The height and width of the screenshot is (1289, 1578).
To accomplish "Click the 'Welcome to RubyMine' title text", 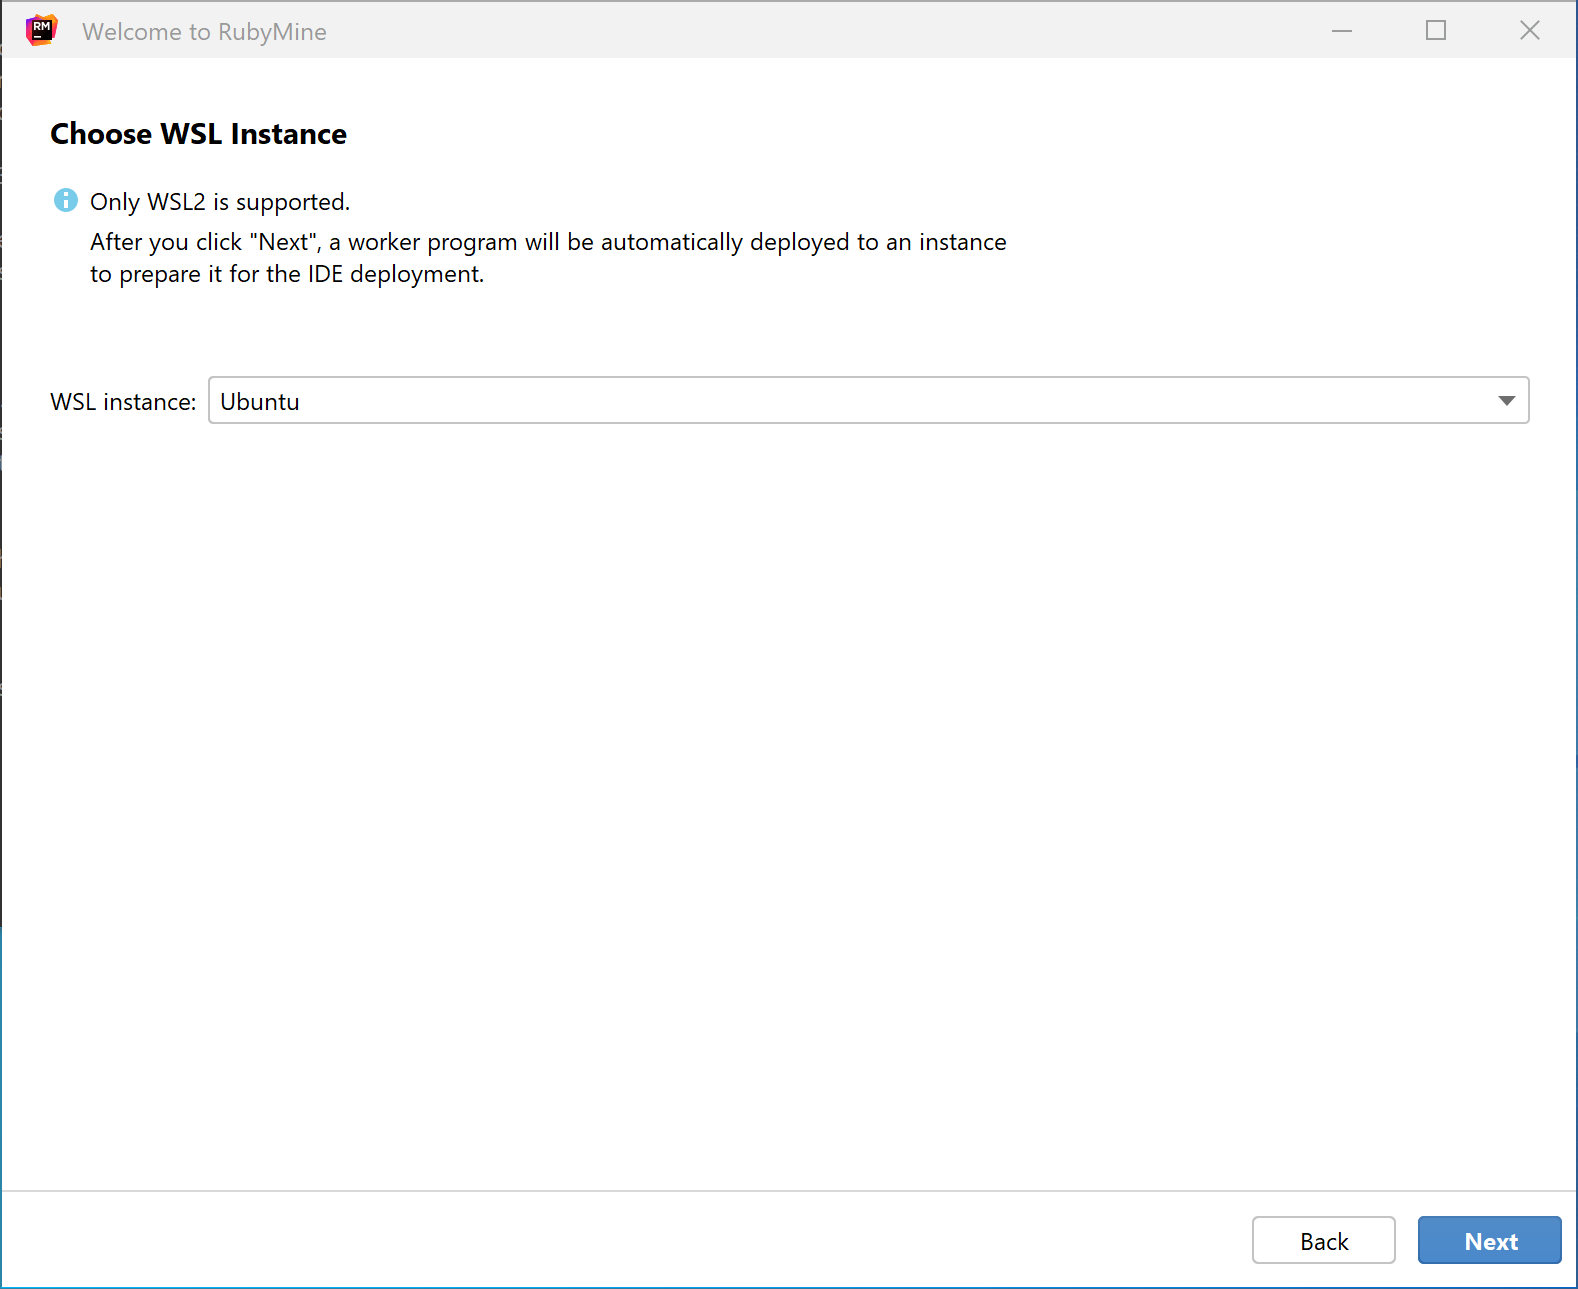I will tap(204, 32).
